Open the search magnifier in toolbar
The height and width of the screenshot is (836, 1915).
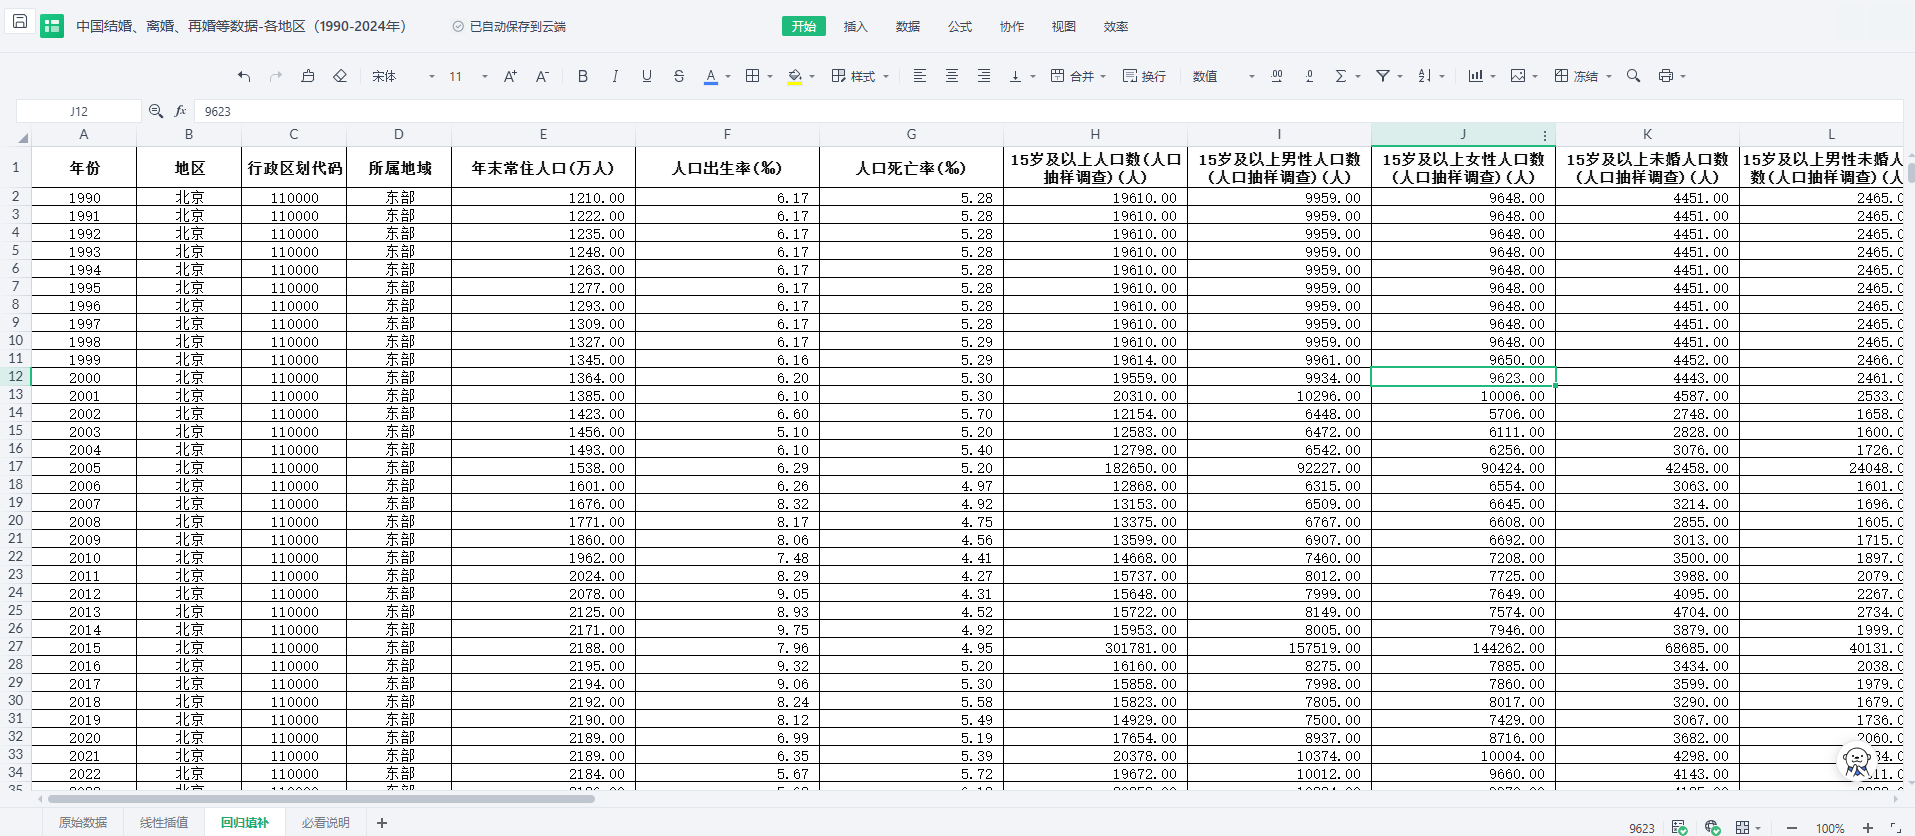pos(1633,76)
